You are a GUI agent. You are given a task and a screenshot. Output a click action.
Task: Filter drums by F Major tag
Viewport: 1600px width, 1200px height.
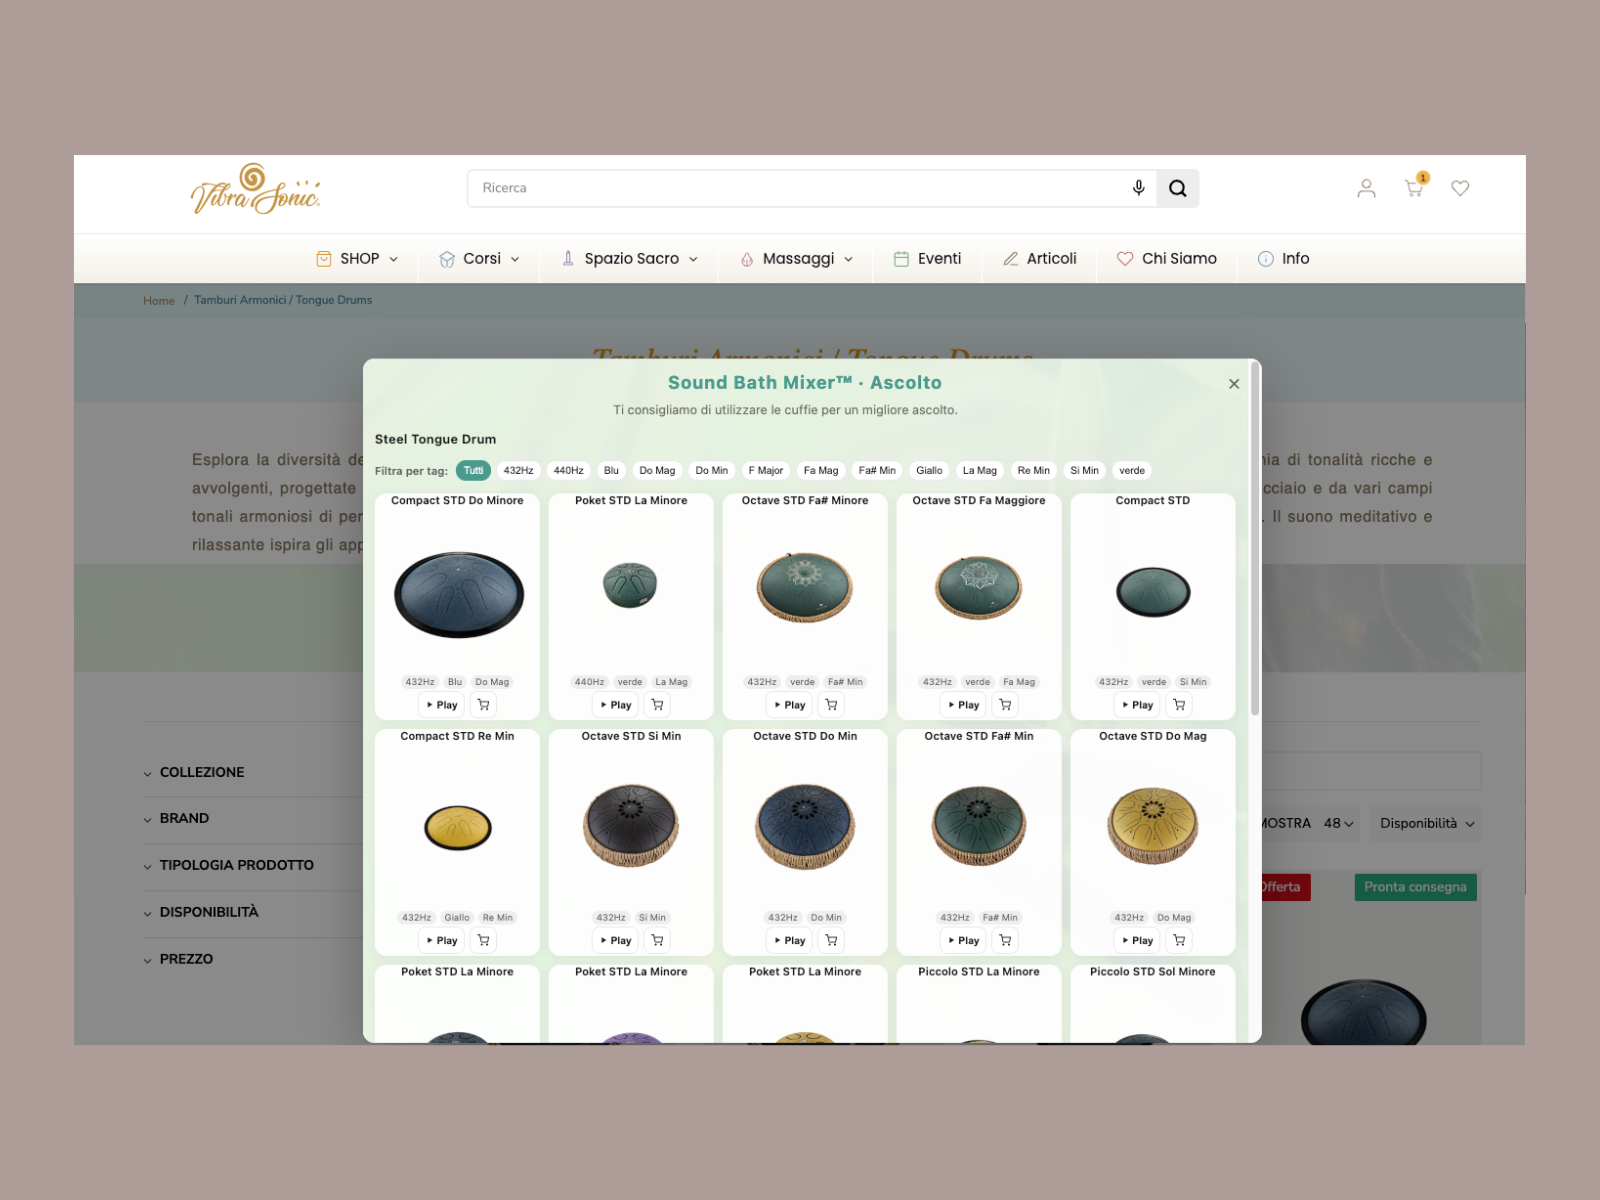point(766,470)
